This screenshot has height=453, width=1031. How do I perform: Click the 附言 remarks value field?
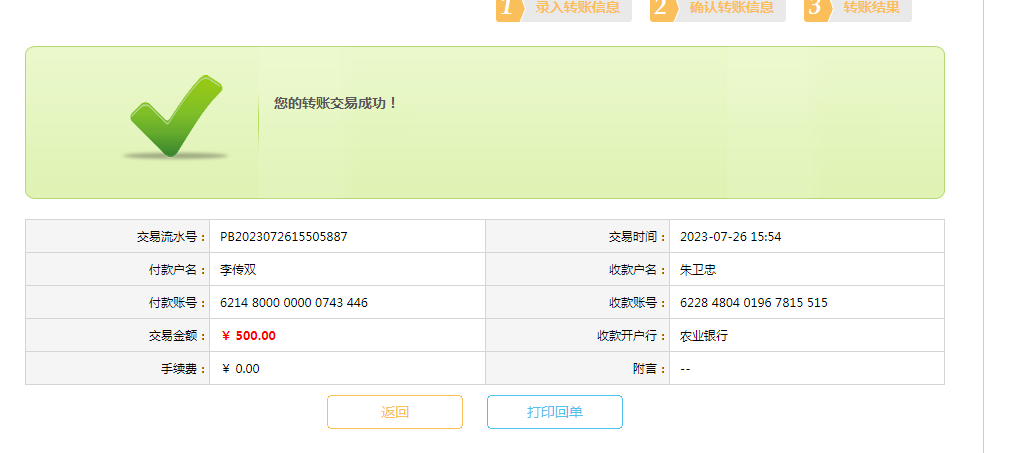(x=686, y=369)
